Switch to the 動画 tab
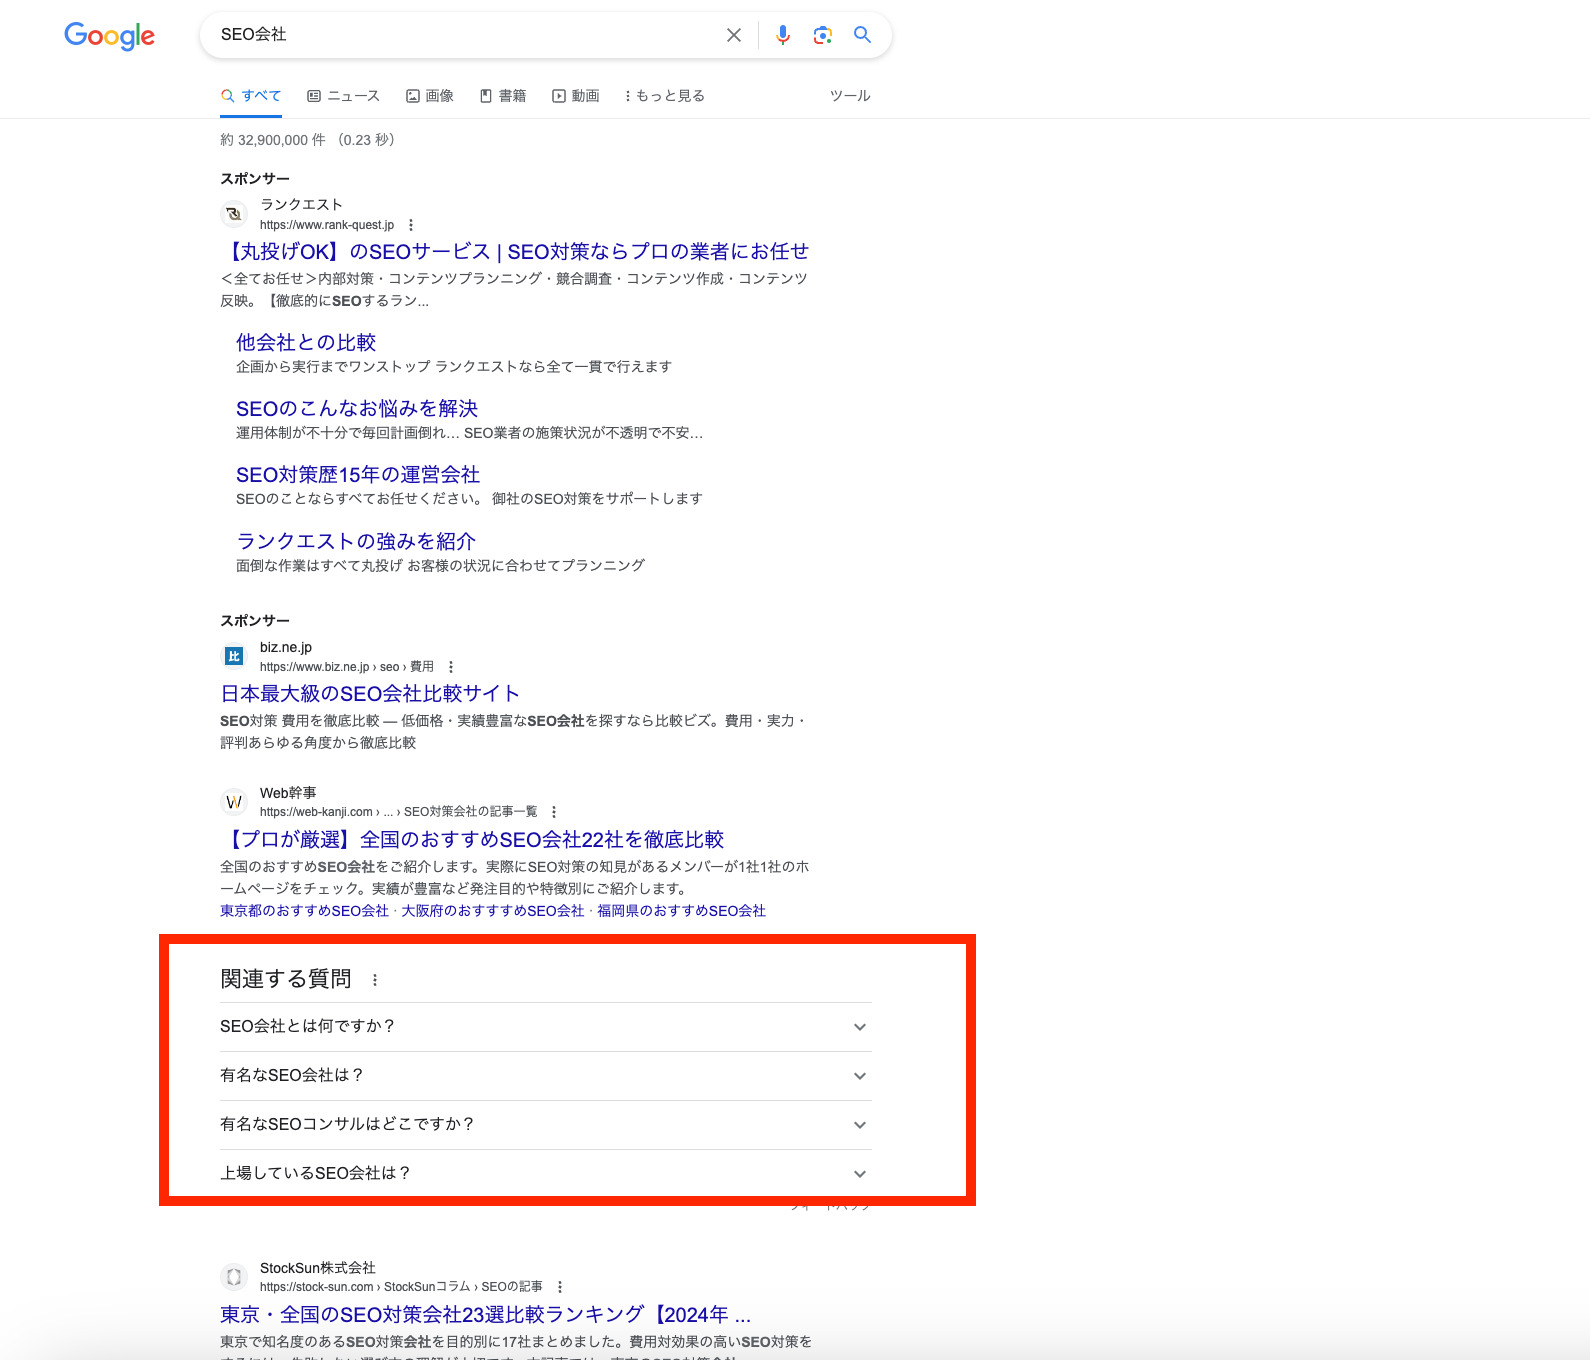The width and height of the screenshot is (1590, 1360). pyautogui.click(x=575, y=96)
